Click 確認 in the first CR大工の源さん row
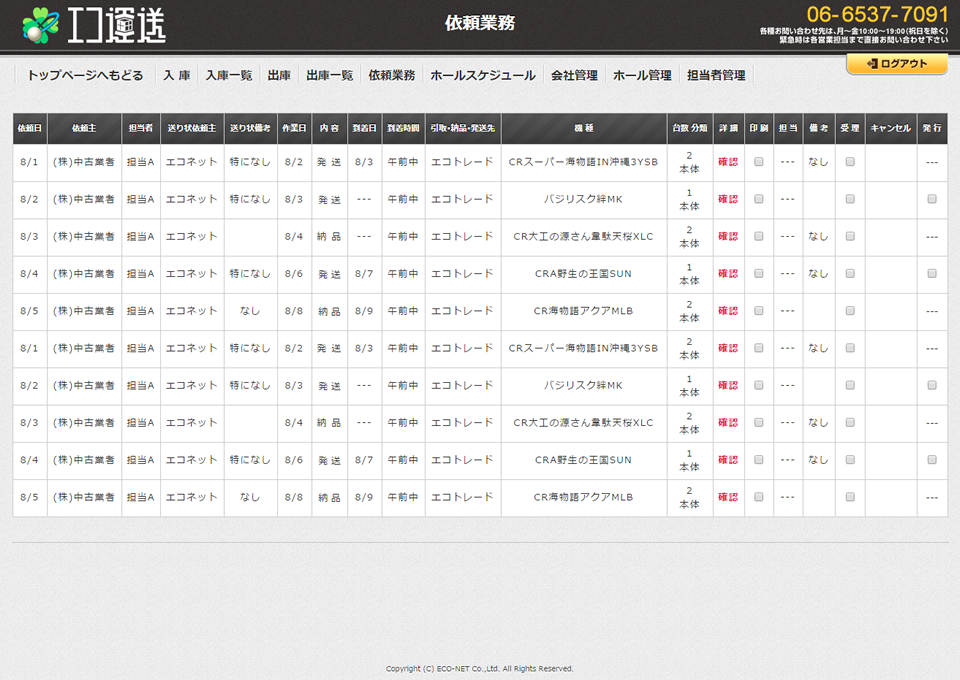Image resolution: width=960 pixels, height=680 pixels. [728, 236]
